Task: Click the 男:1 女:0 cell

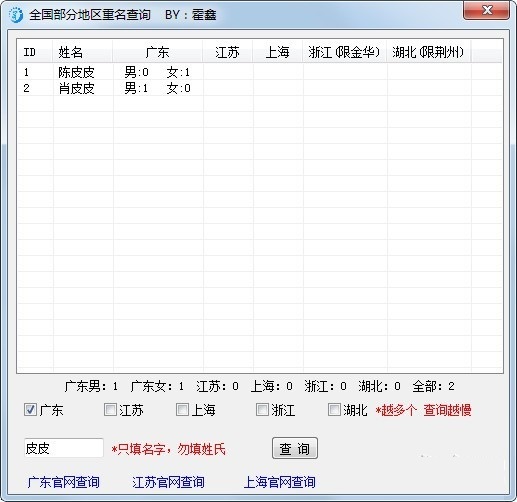Action: pyautogui.click(x=157, y=88)
